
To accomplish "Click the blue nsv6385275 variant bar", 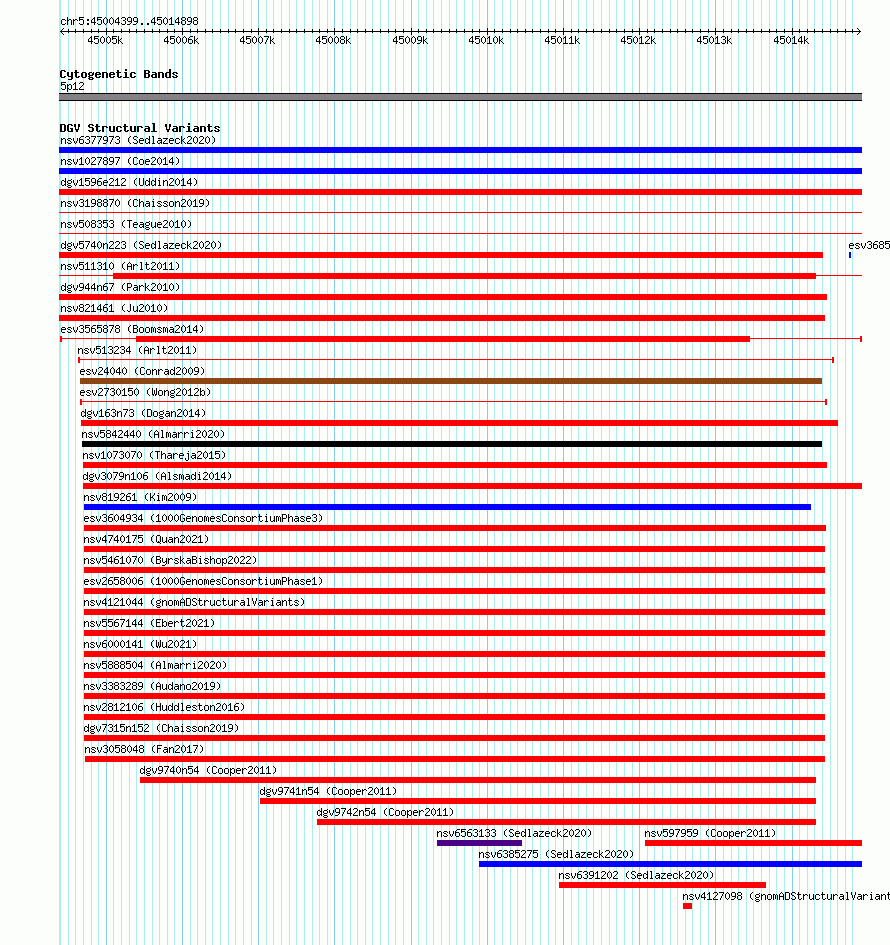I will (671, 864).
